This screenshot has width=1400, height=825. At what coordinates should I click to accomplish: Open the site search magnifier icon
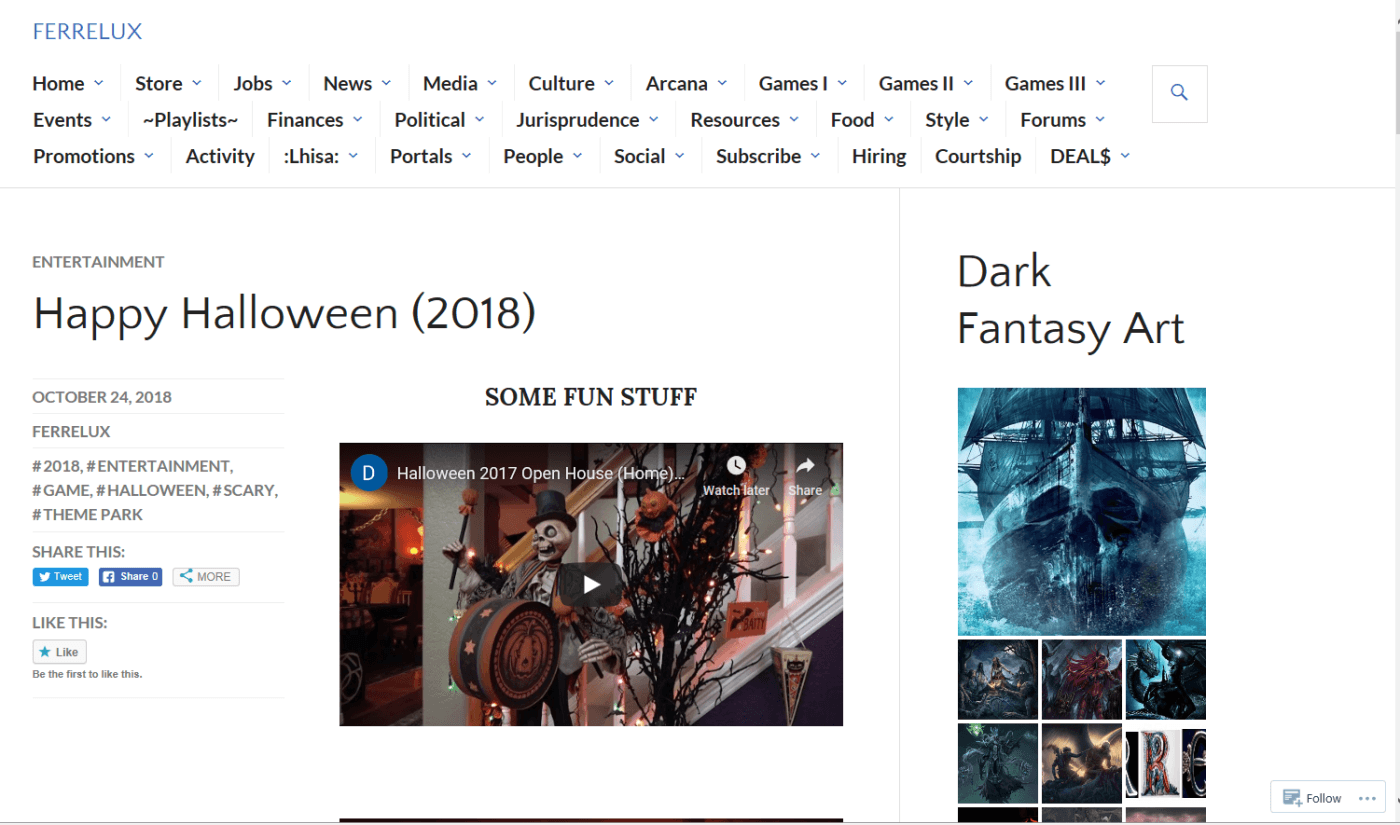(x=1179, y=93)
